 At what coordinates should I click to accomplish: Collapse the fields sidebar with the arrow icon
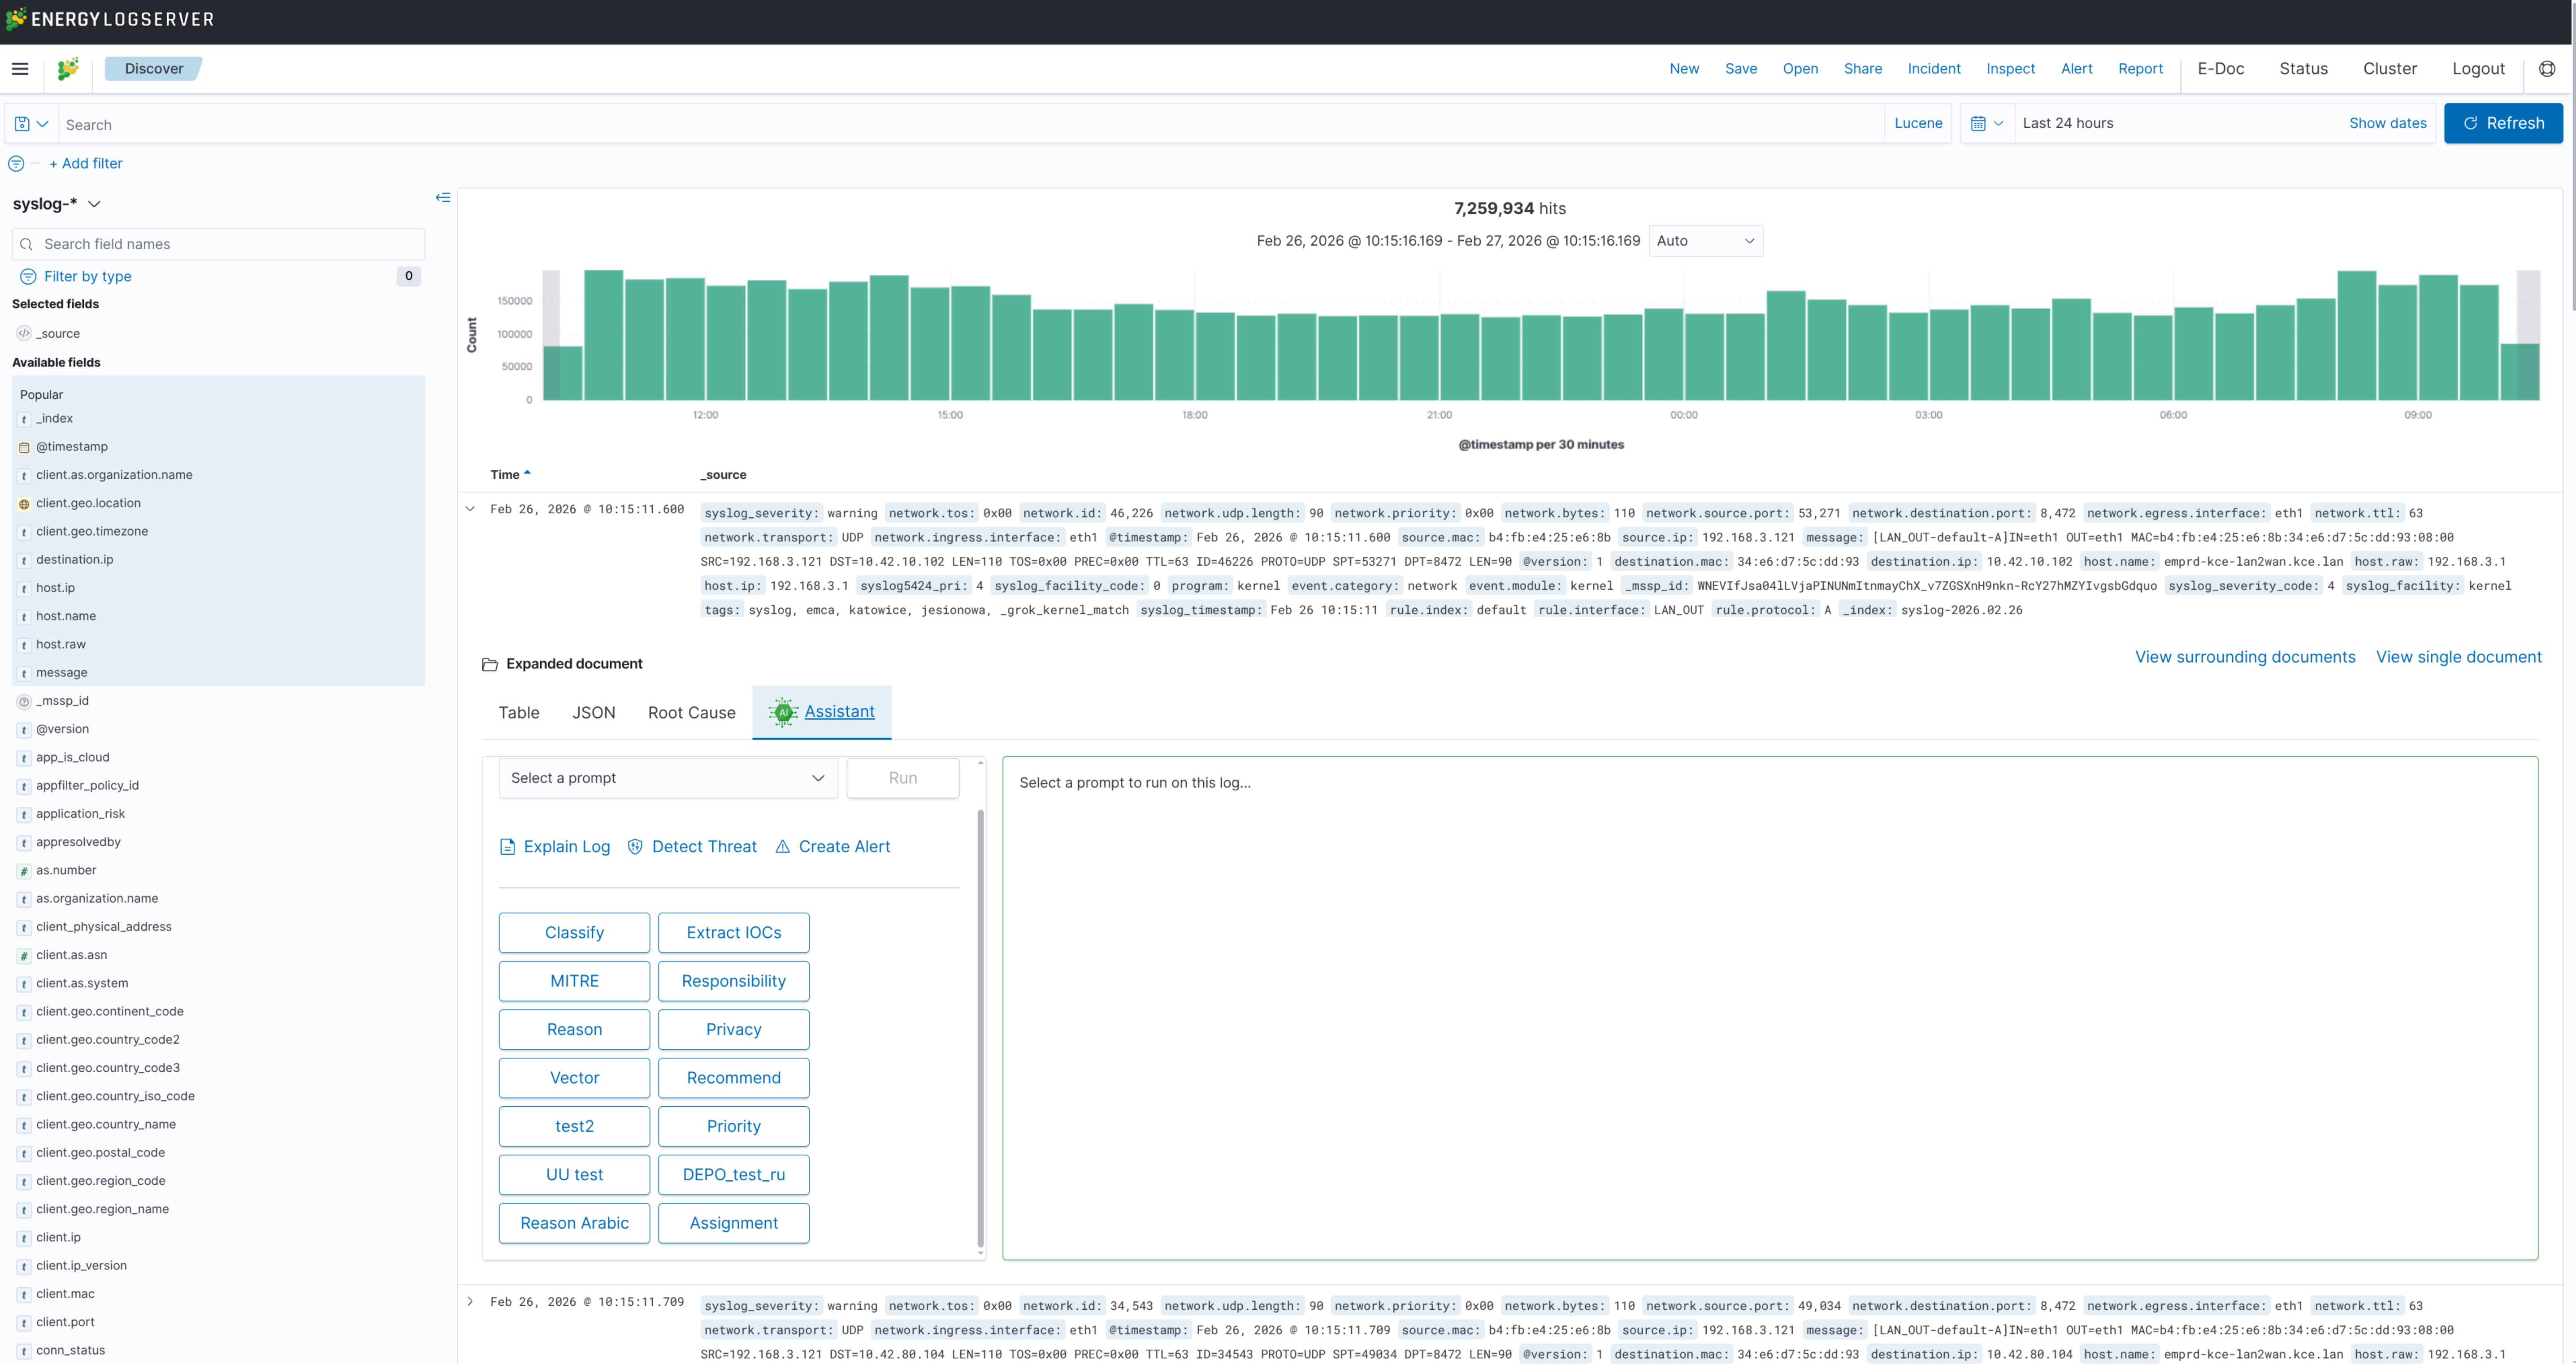click(443, 198)
